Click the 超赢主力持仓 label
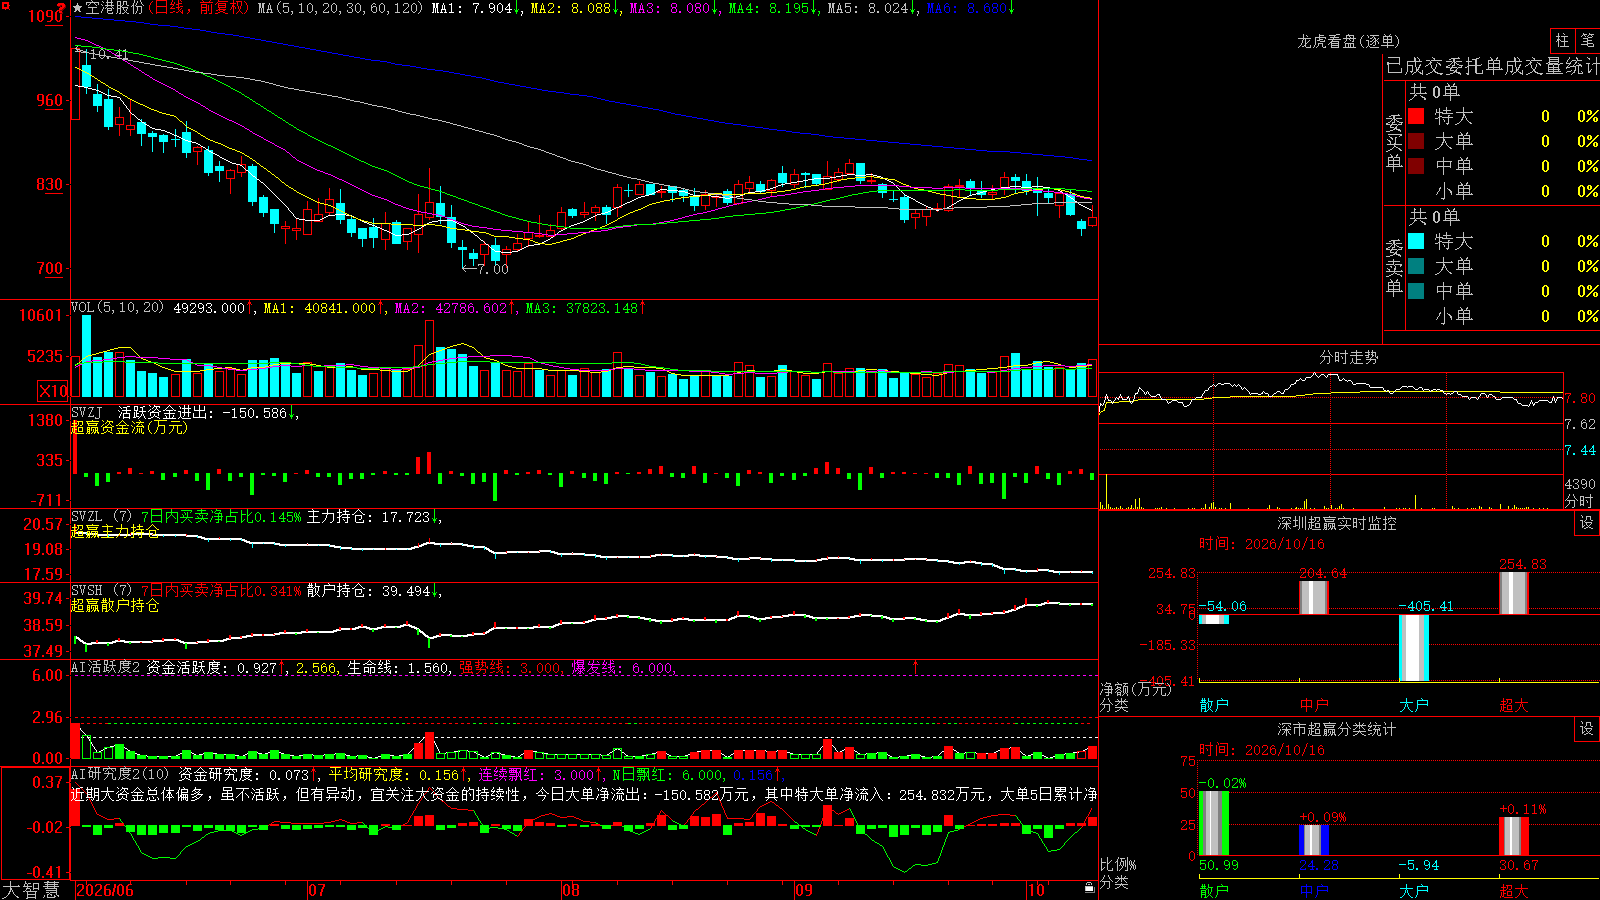The image size is (1600, 900). pos(114,531)
